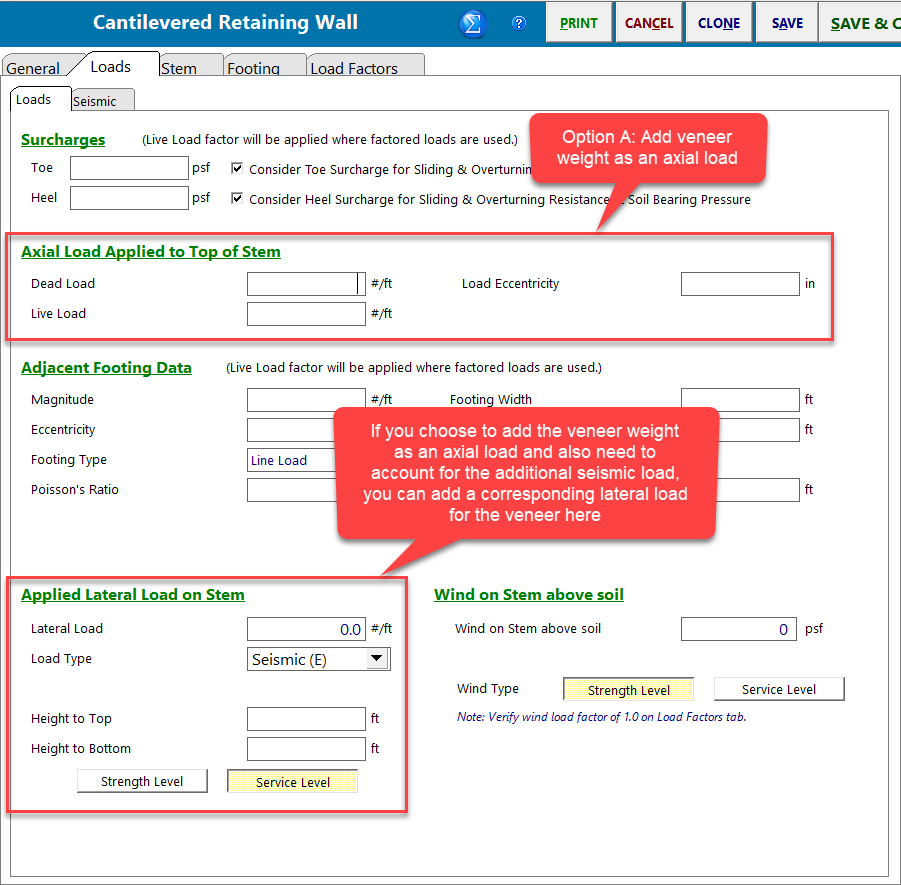The height and width of the screenshot is (885, 901).
Task: Click the Poisson's Ratio input field
Action: [291, 490]
